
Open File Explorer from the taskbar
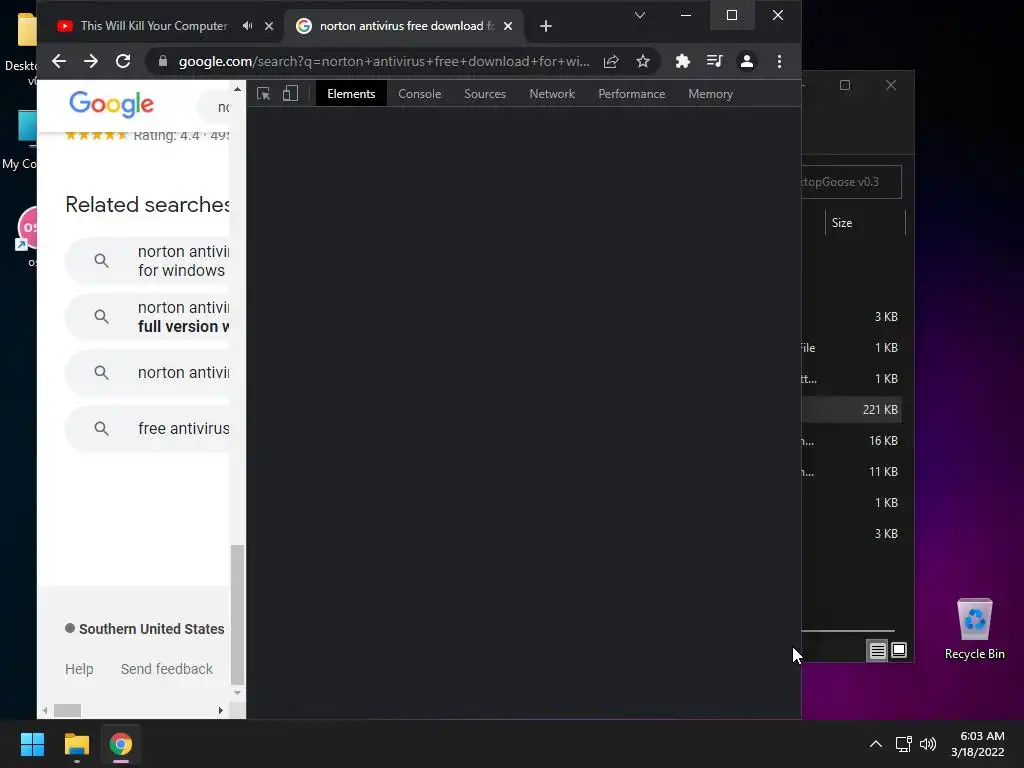[x=76, y=744]
